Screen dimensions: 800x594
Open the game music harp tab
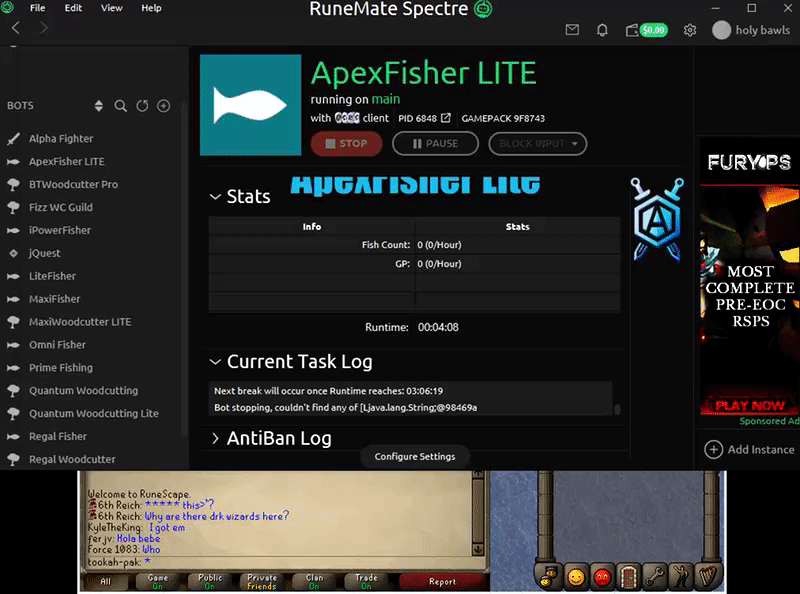point(707,577)
